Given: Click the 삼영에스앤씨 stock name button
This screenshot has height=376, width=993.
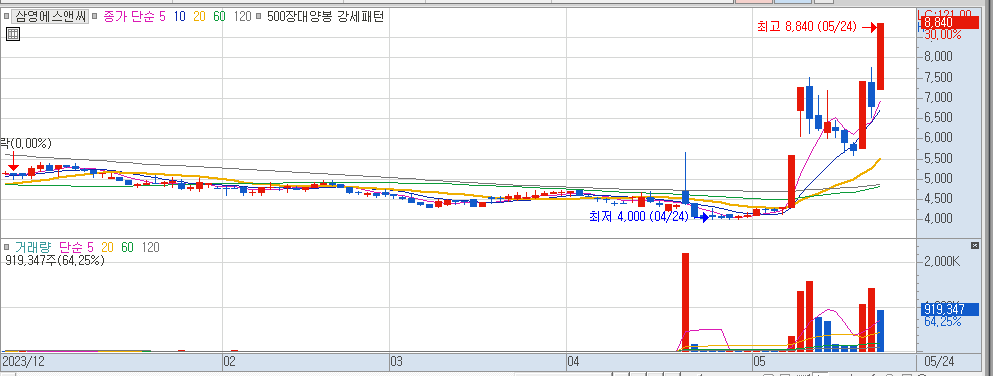Looking at the screenshot, I should pos(50,17).
